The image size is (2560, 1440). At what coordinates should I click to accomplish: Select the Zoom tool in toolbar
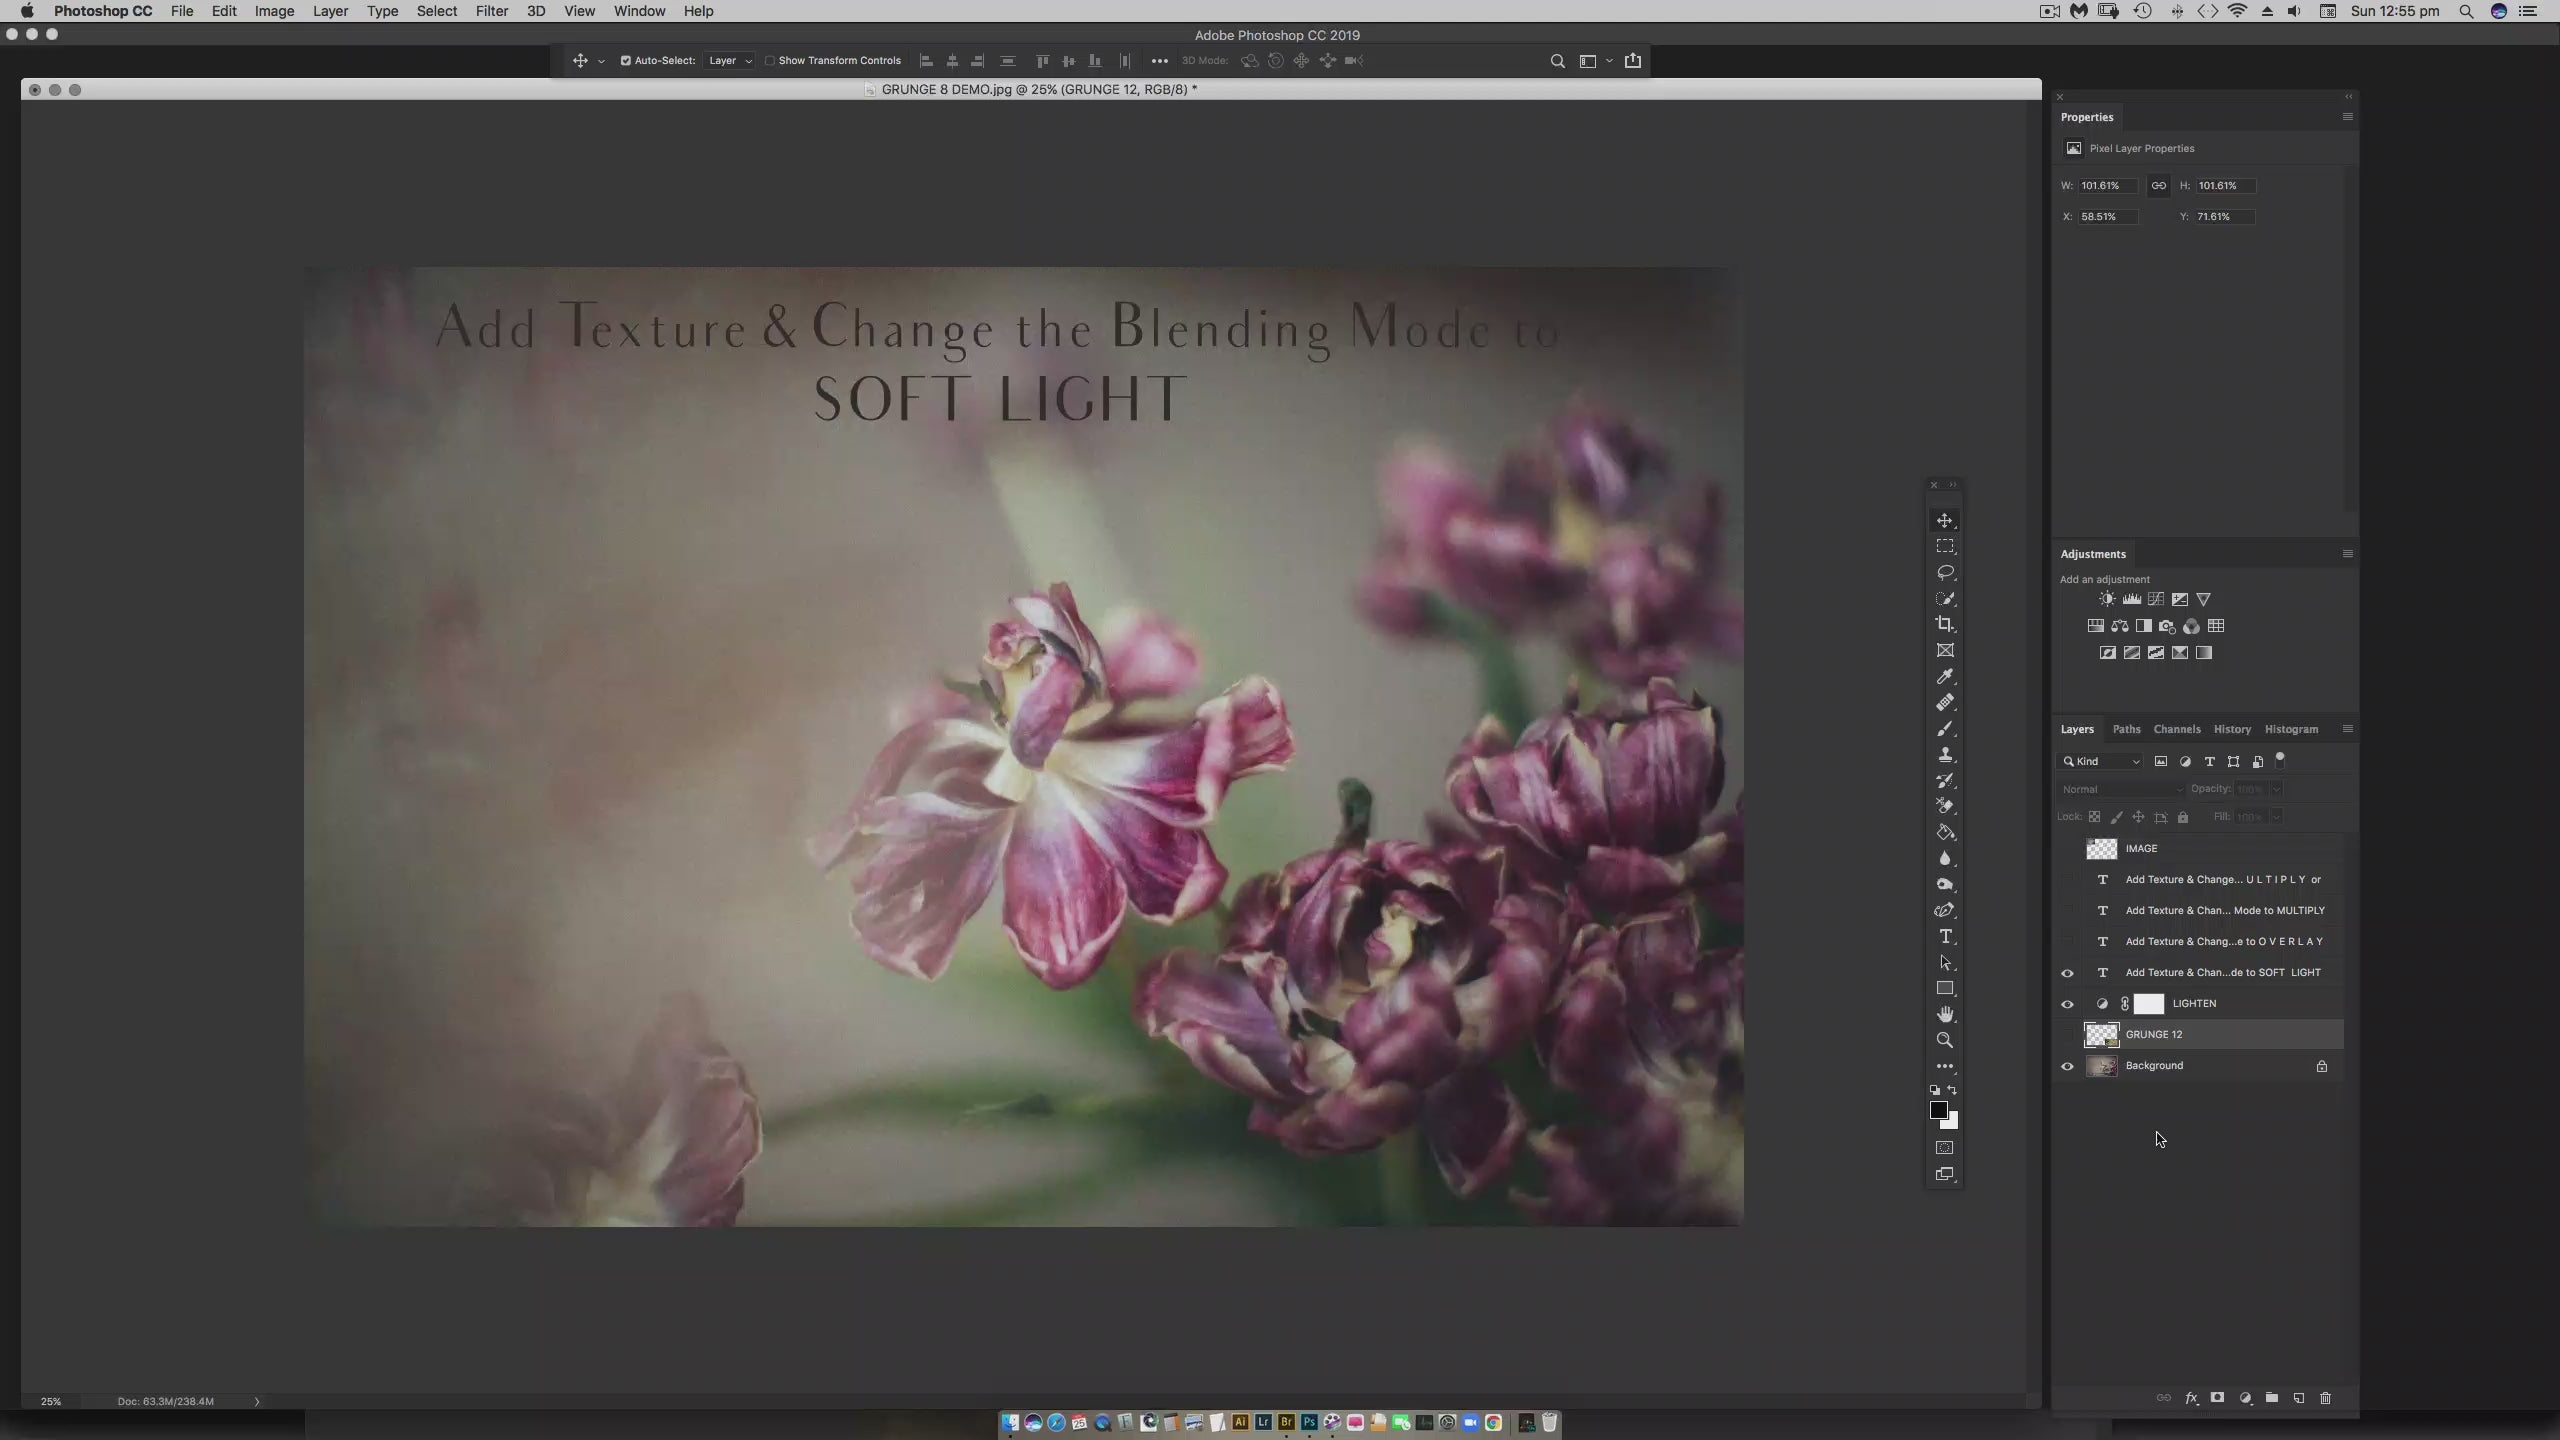click(1944, 1040)
